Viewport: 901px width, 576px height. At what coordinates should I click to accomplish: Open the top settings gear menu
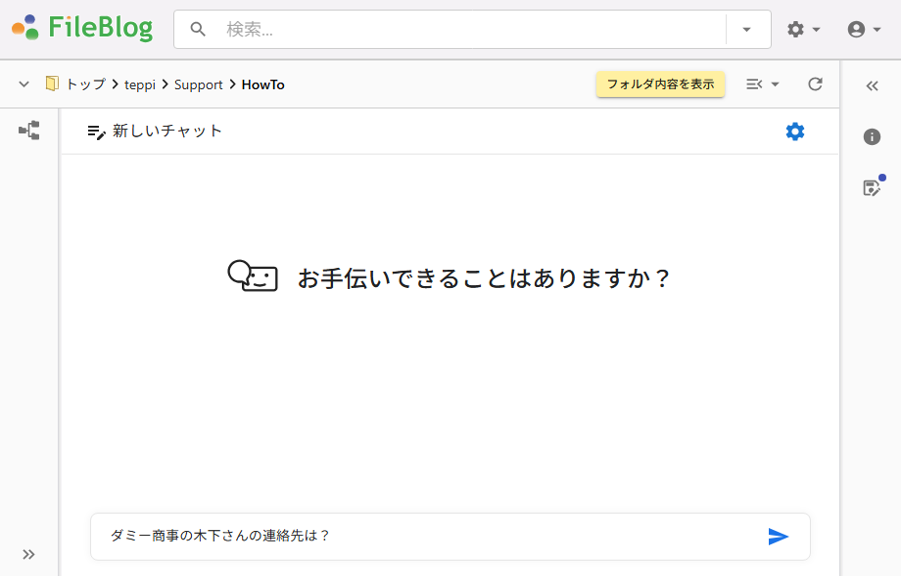803,30
